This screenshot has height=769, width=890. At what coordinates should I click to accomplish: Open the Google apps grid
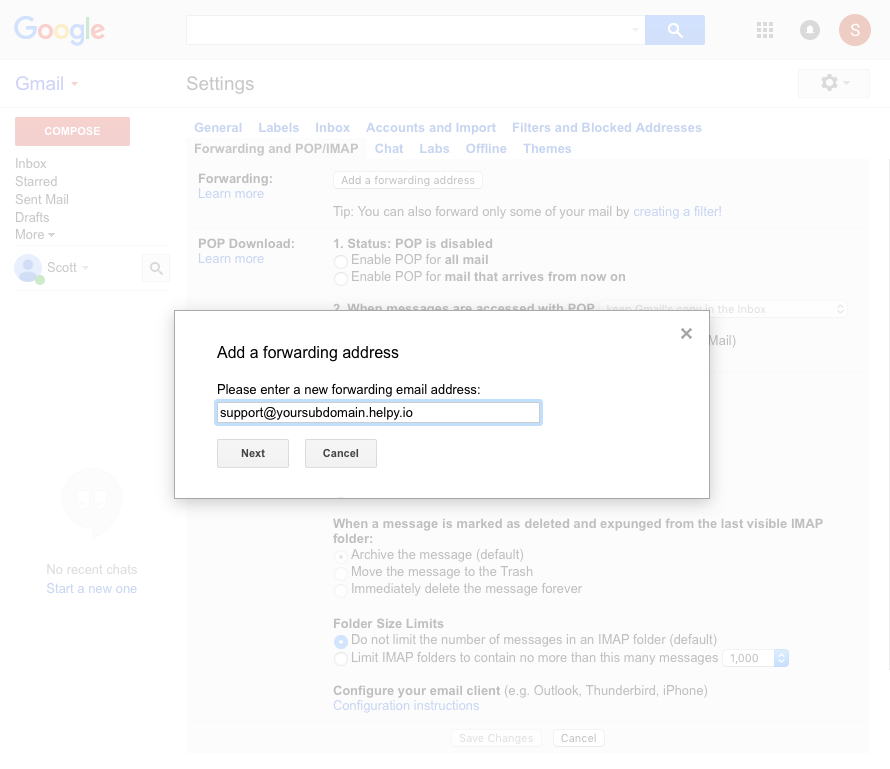765,30
